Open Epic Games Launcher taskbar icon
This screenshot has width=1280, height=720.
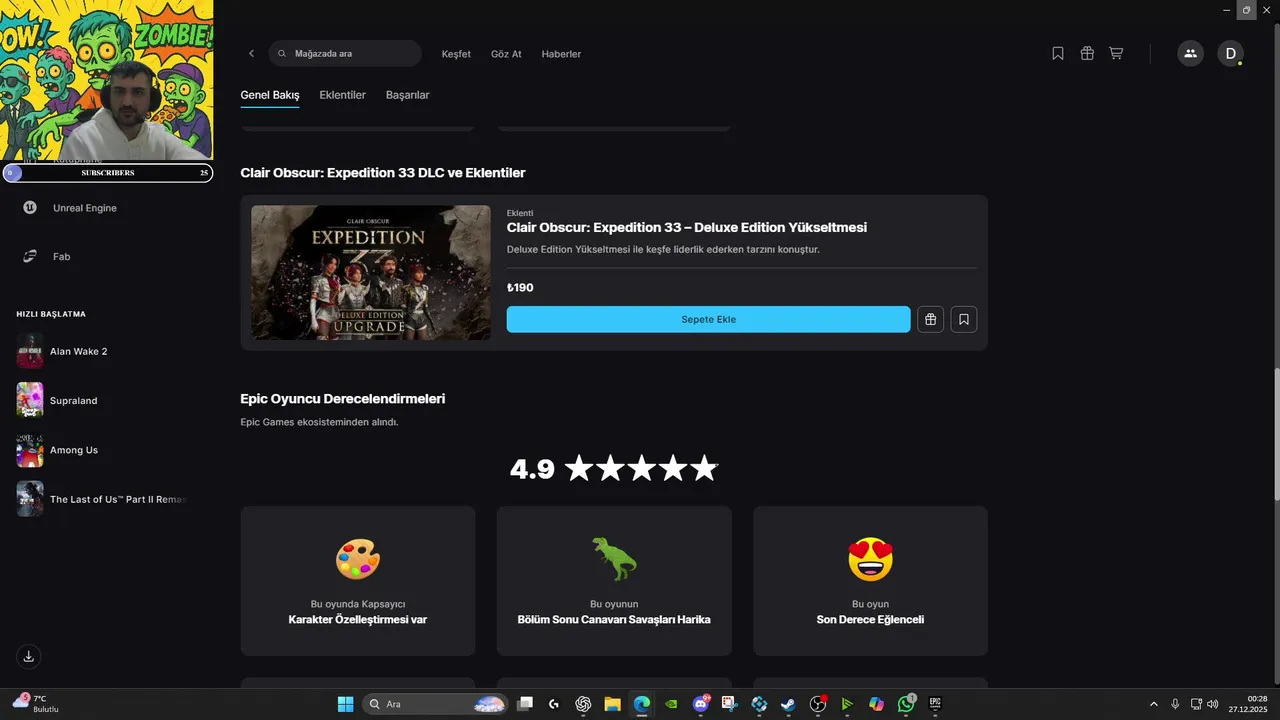935,704
